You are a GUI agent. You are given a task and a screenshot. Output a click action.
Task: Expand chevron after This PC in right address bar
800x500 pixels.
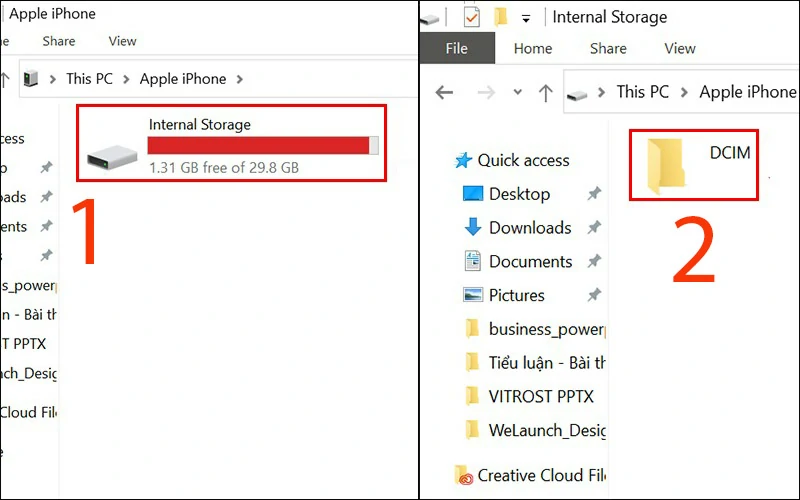click(x=684, y=93)
